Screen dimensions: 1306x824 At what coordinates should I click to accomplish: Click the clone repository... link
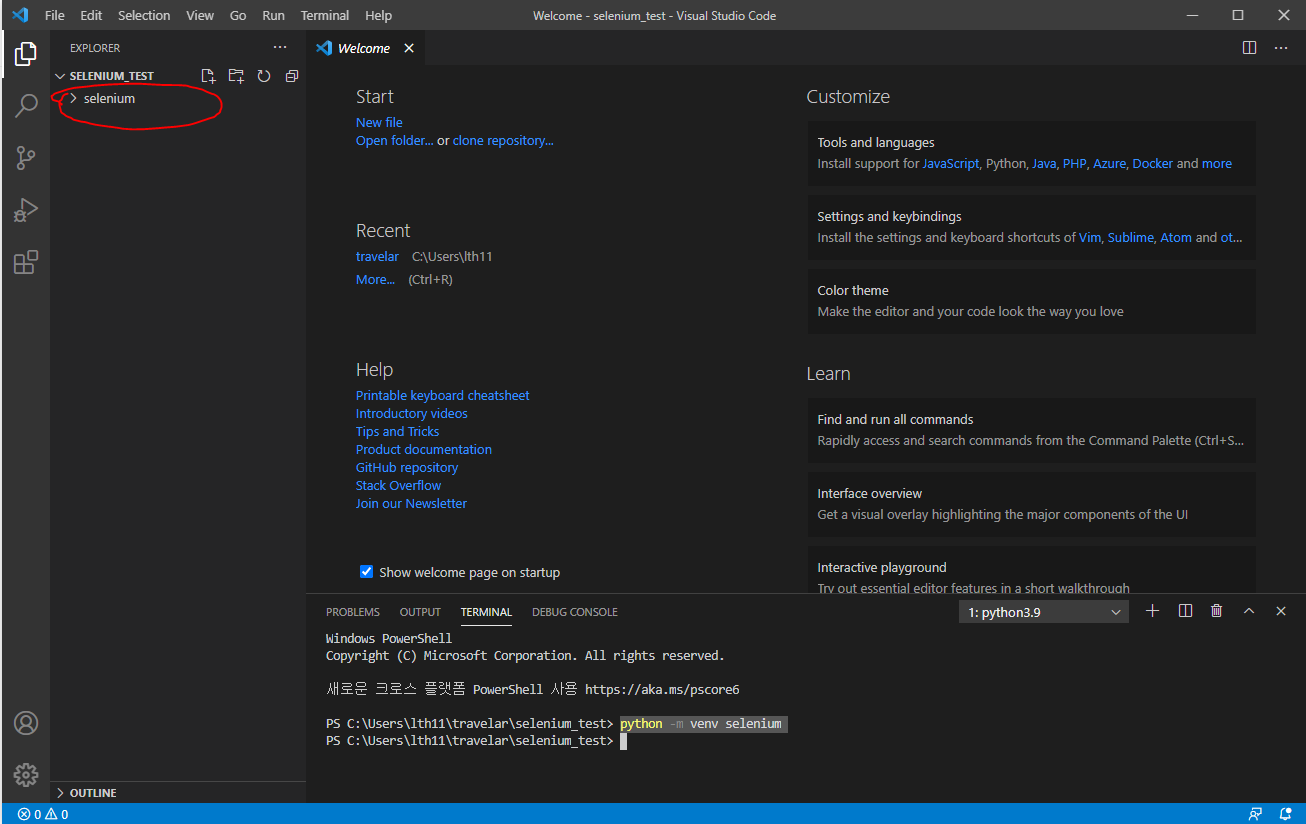coord(503,140)
